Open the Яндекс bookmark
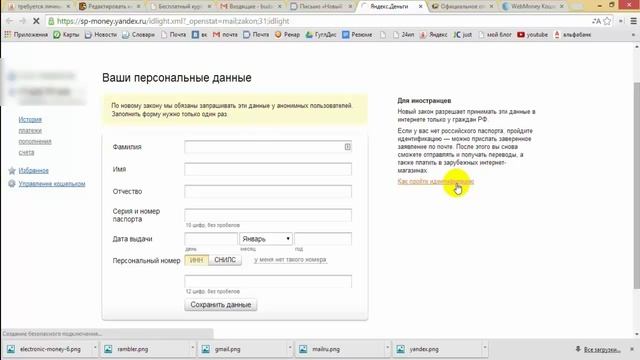 pos(434,35)
